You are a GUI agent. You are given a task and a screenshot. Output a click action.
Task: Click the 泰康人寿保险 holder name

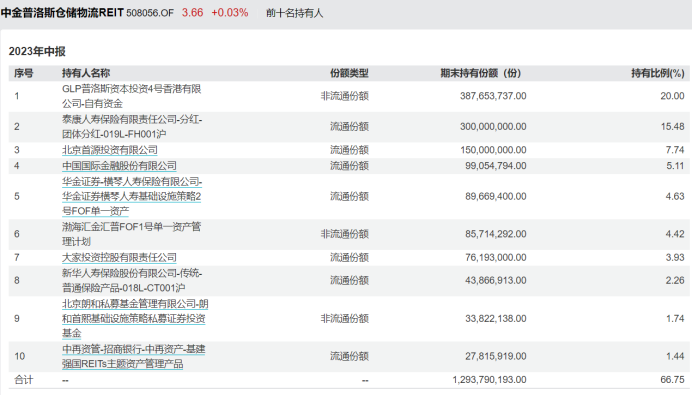132,127
